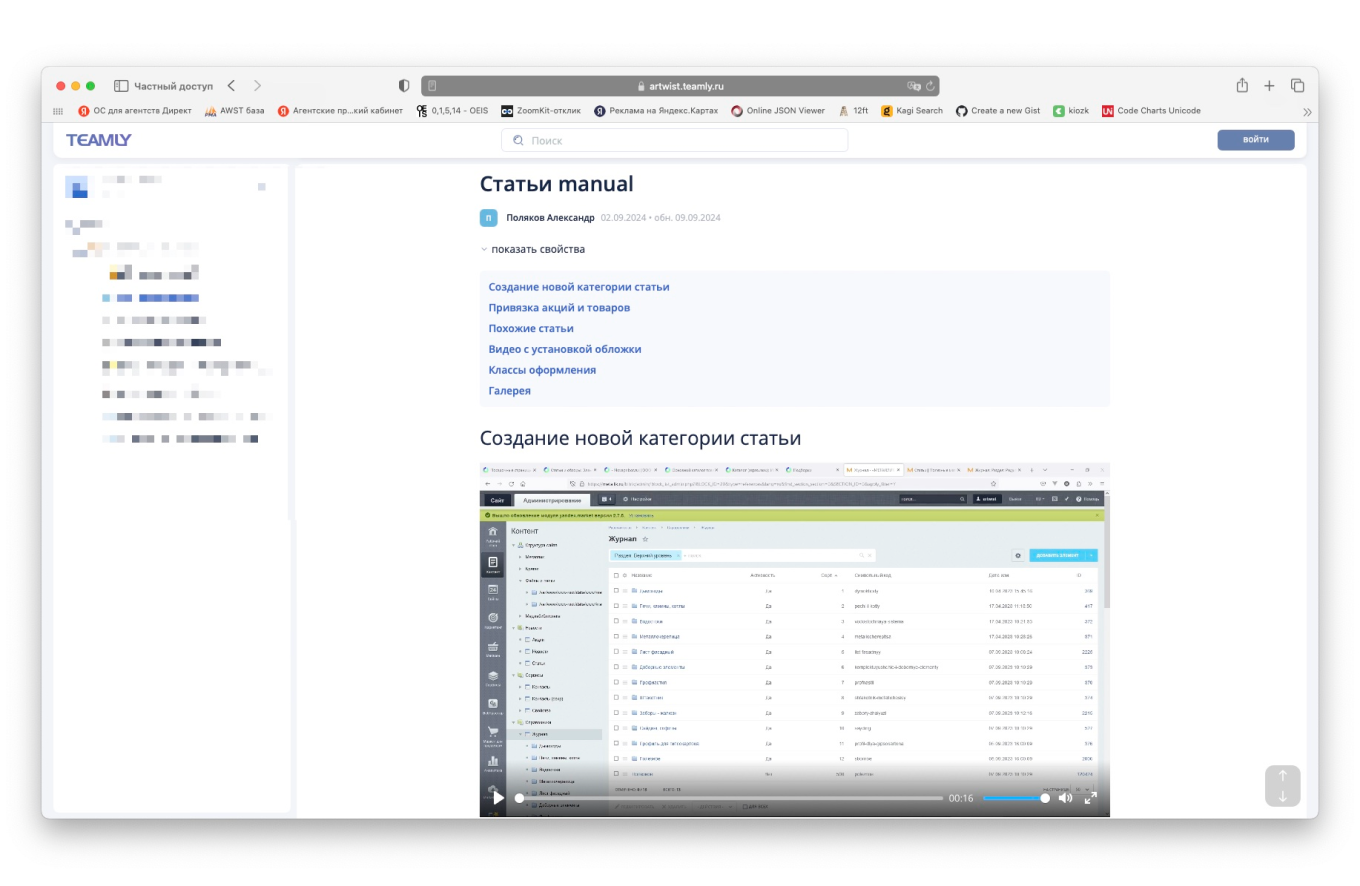This screenshot has height=886, width=1360.
Task: Adjust the video volume slider
Action: 1016,798
